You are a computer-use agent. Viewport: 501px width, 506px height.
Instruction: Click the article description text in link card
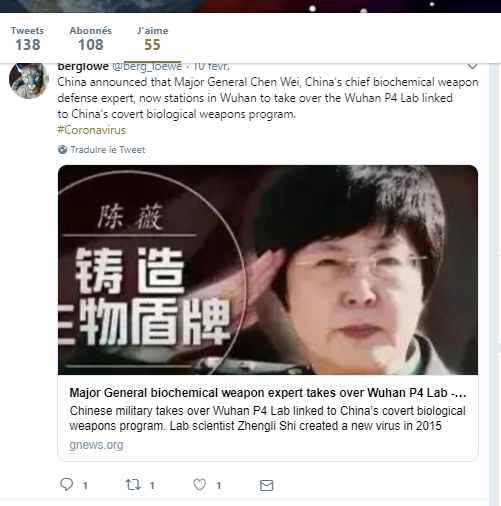(x=268, y=418)
